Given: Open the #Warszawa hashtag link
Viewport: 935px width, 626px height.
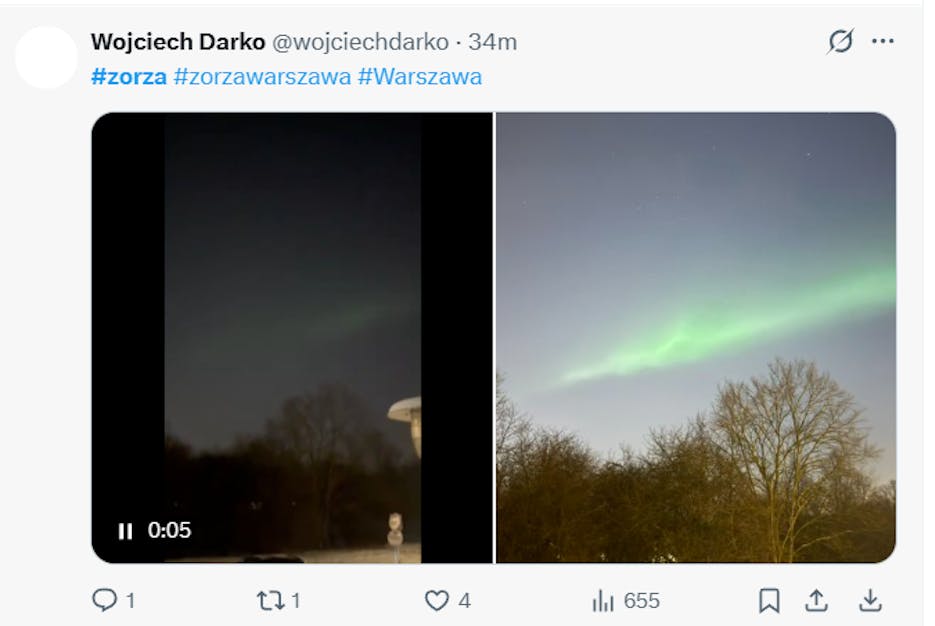Looking at the screenshot, I should (419, 76).
